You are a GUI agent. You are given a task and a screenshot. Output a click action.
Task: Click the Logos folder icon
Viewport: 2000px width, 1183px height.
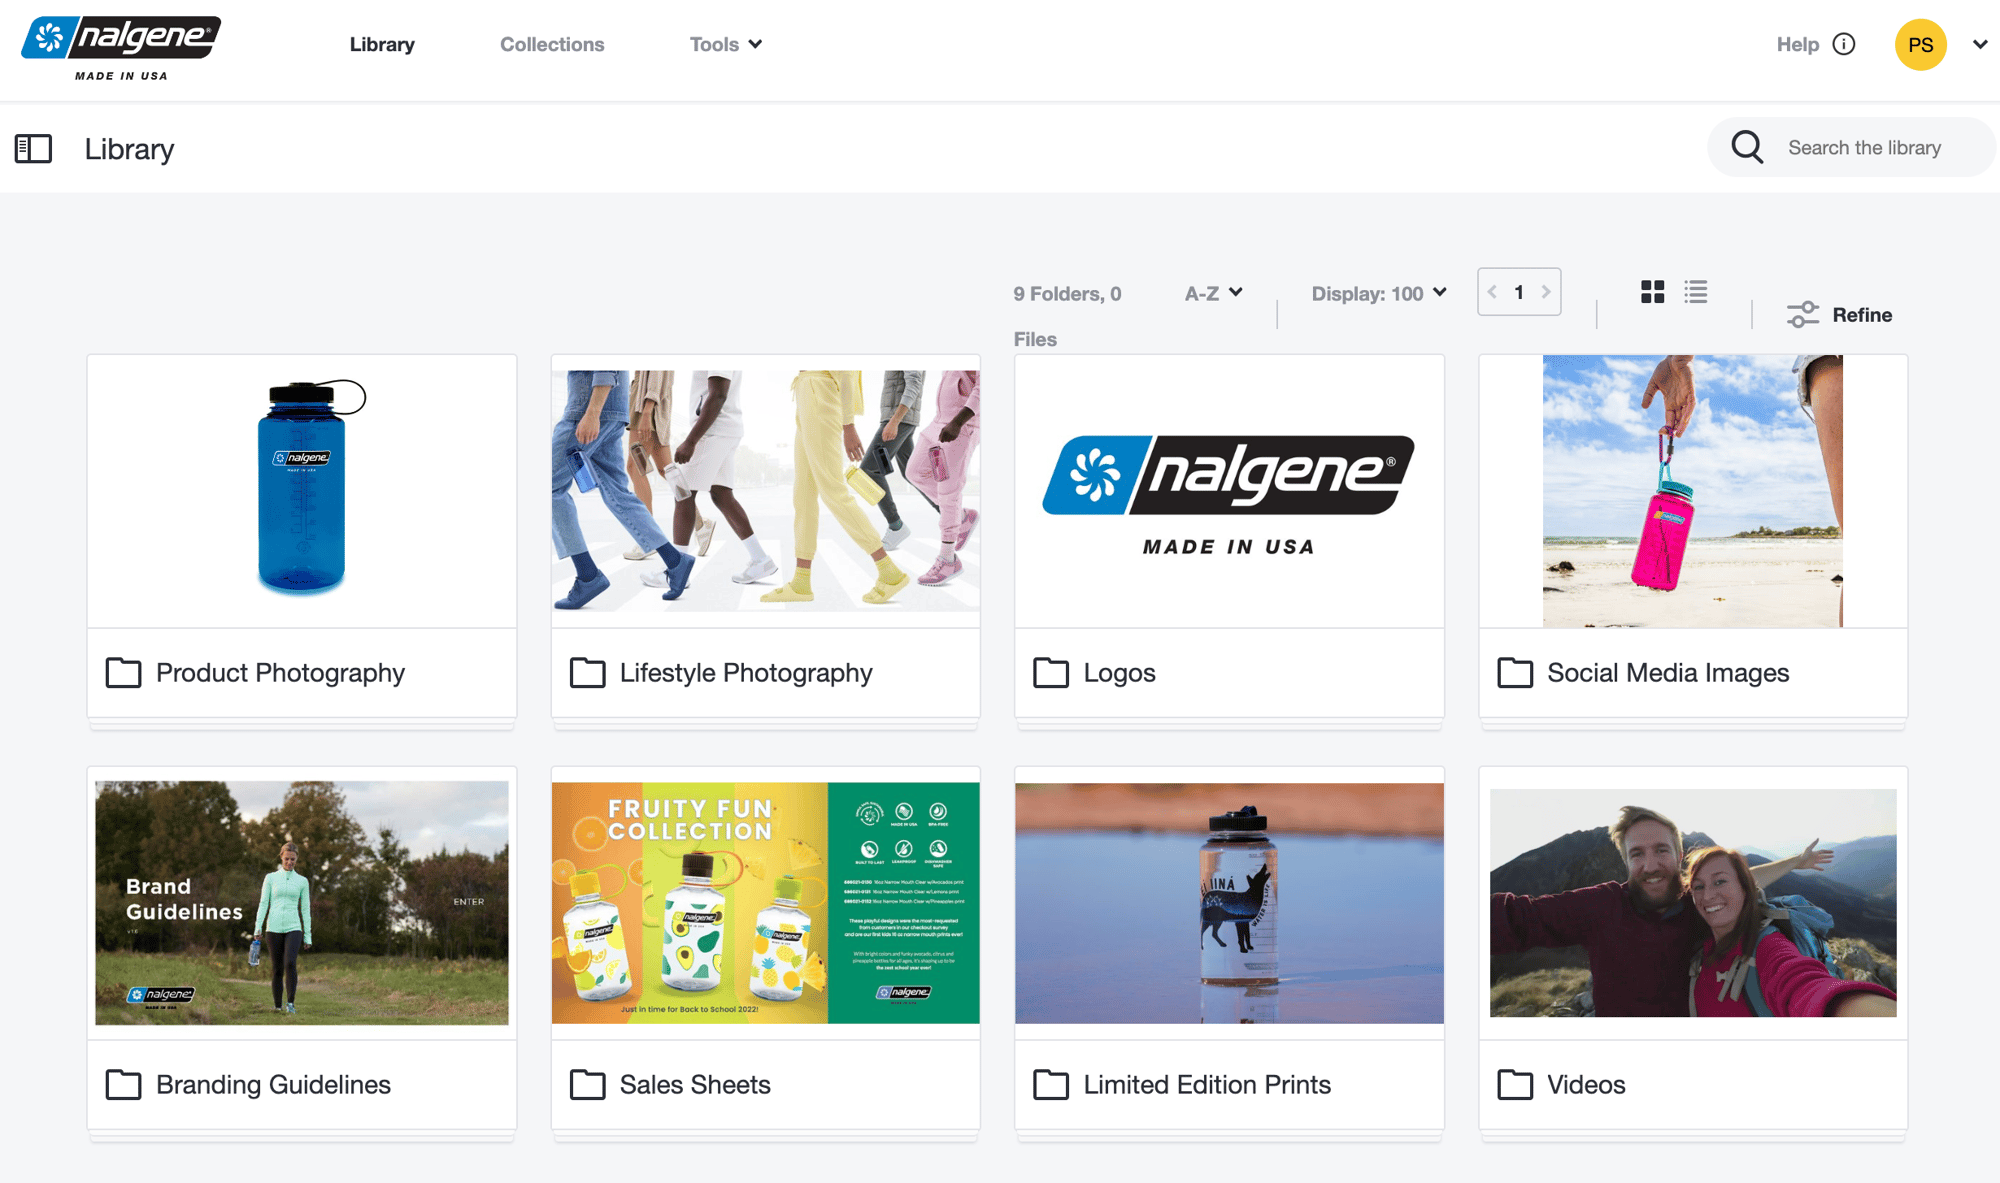click(x=1051, y=673)
